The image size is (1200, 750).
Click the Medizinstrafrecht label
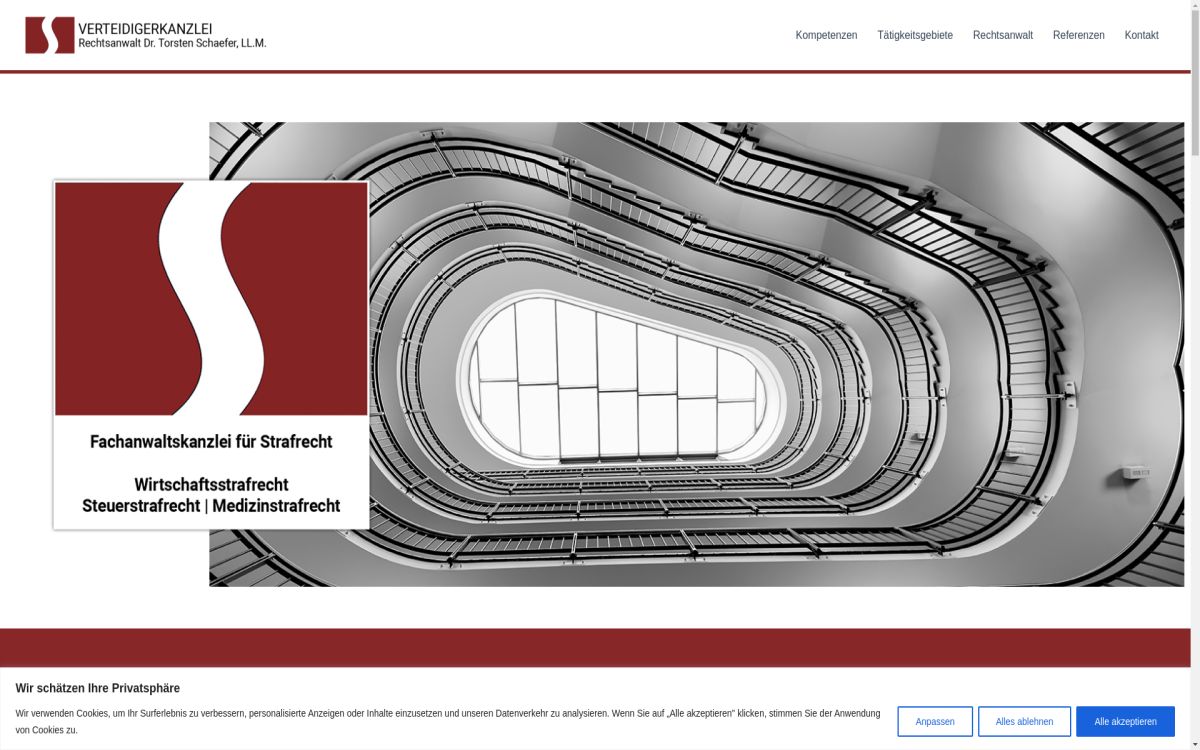coord(276,506)
